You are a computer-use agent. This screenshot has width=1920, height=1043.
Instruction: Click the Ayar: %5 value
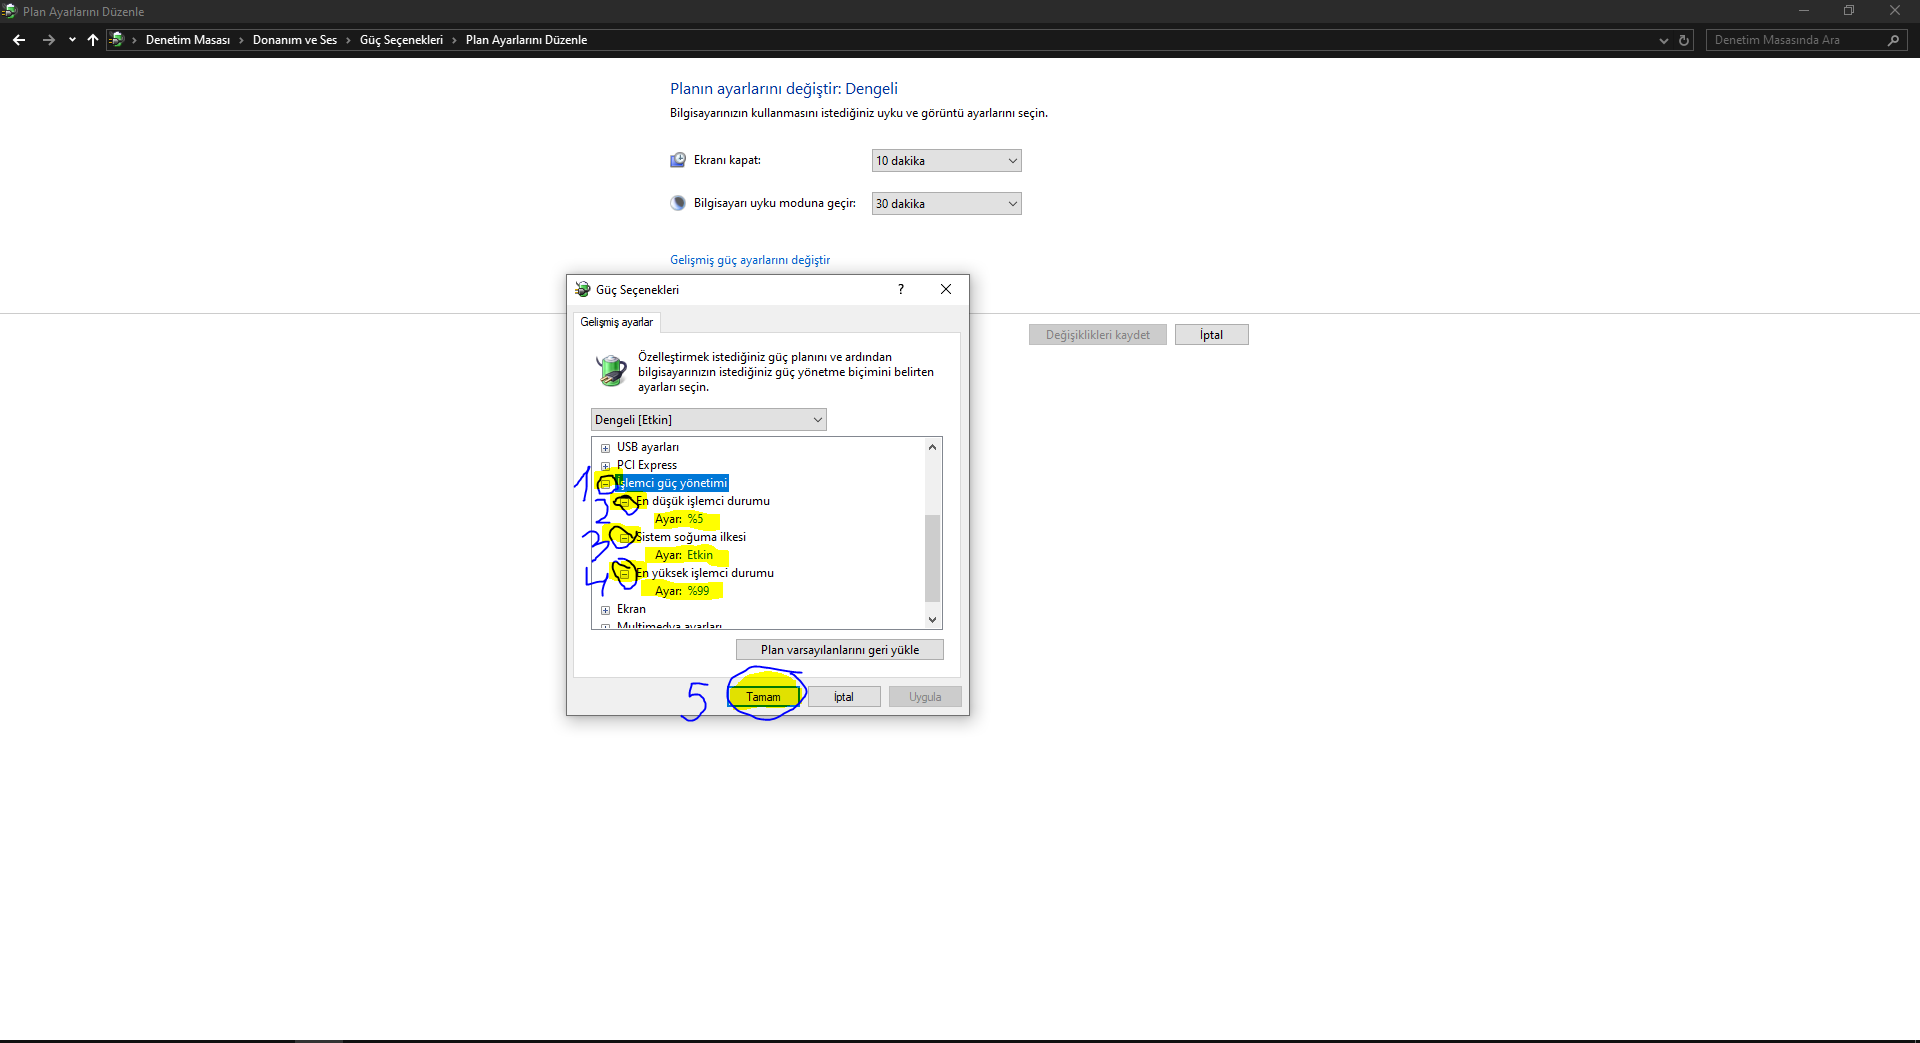679,519
